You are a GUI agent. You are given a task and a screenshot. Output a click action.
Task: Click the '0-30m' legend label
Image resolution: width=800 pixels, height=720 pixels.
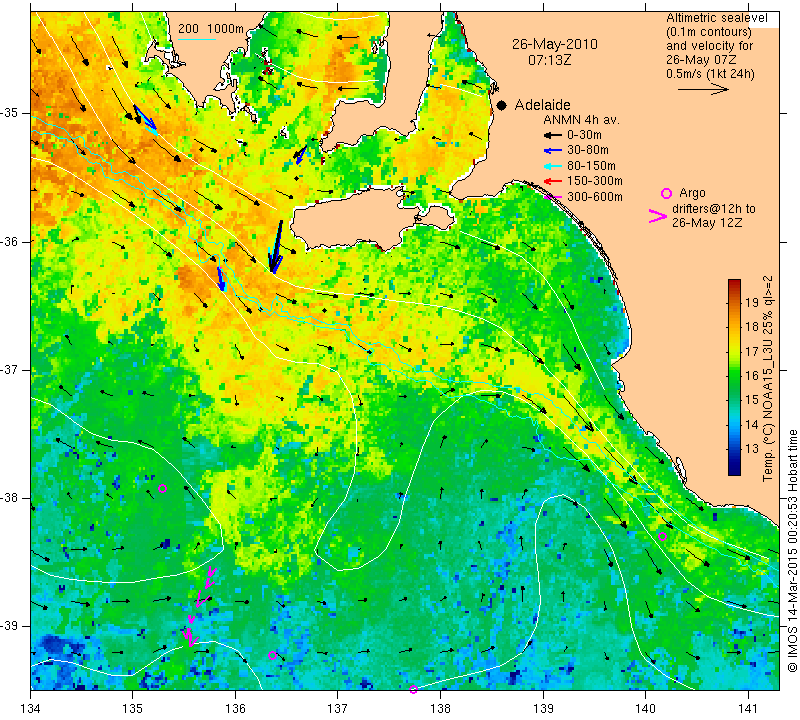pos(584,135)
